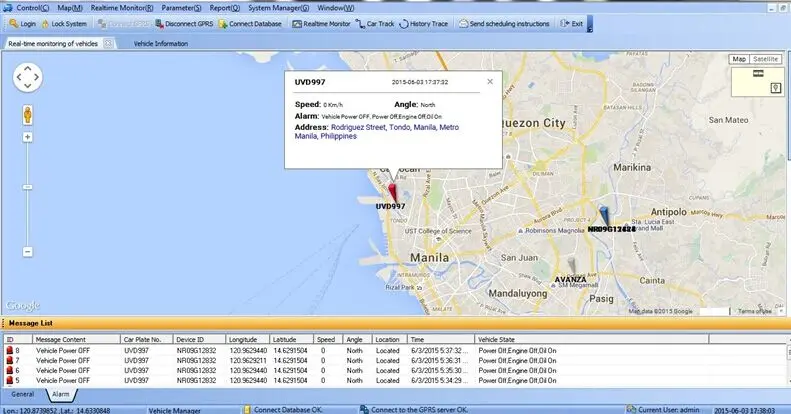Click the Exit toolbar button
The width and height of the screenshot is (791, 414).
pos(573,23)
